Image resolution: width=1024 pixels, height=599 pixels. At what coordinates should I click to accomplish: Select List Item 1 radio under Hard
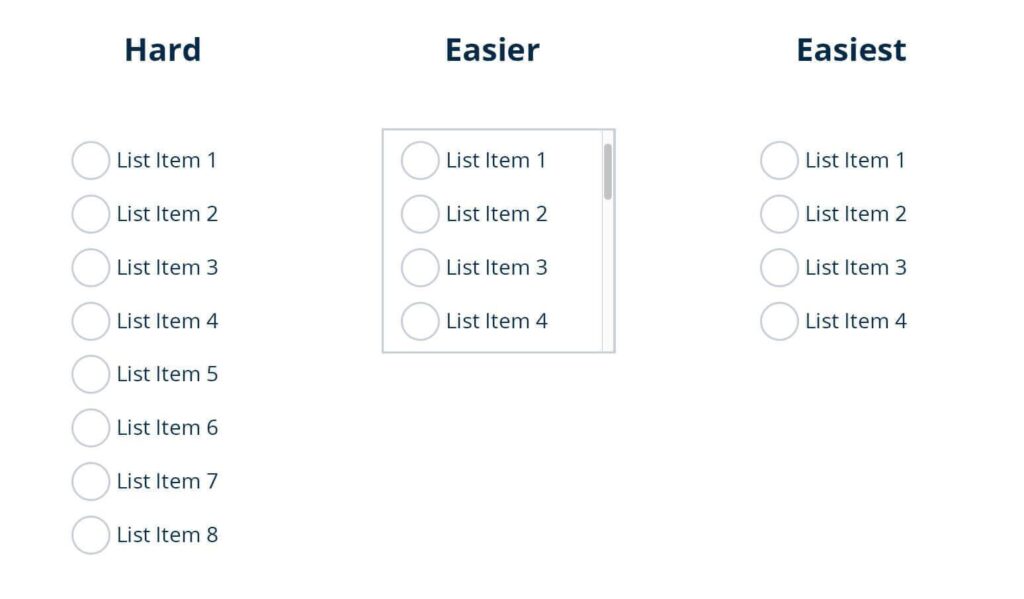(x=90, y=160)
